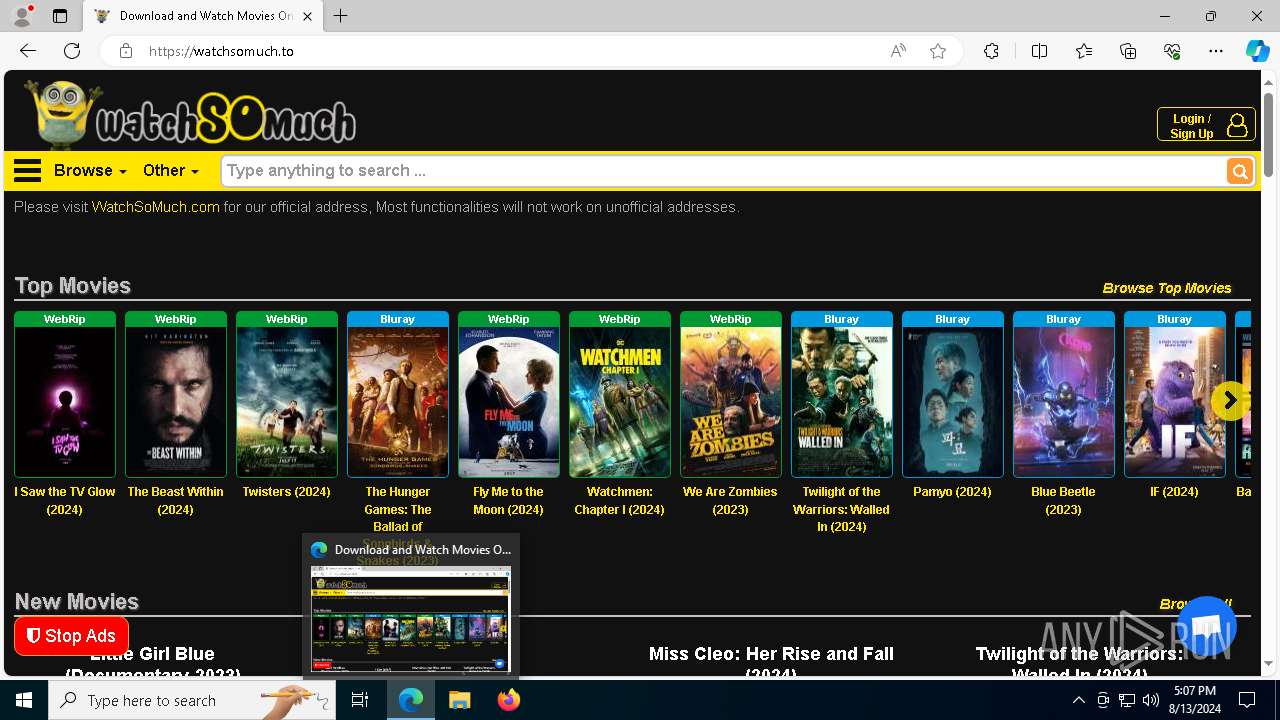Open Fly Me to the Moon poster
This screenshot has width=1280, height=720.
pyautogui.click(x=509, y=402)
